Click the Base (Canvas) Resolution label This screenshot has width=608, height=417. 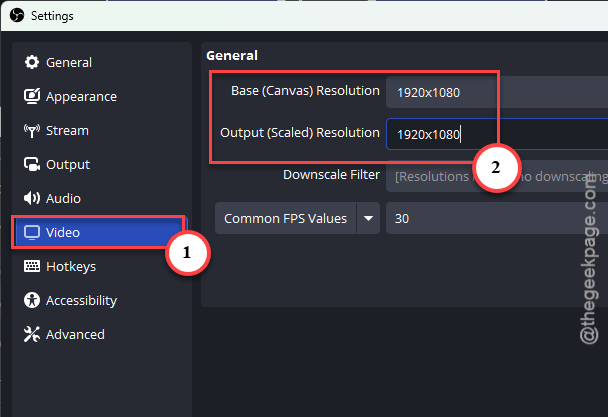(305, 91)
